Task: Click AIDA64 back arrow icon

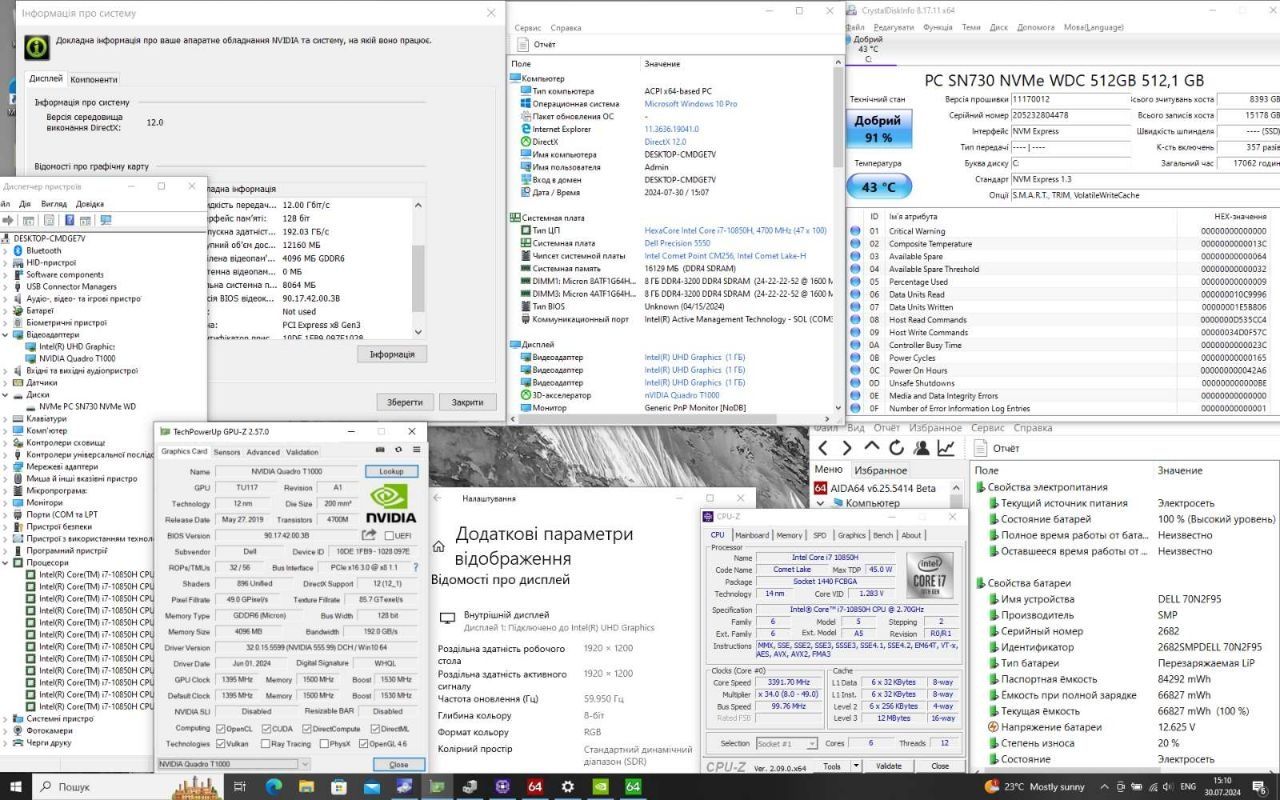Action: [x=822, y=448]
